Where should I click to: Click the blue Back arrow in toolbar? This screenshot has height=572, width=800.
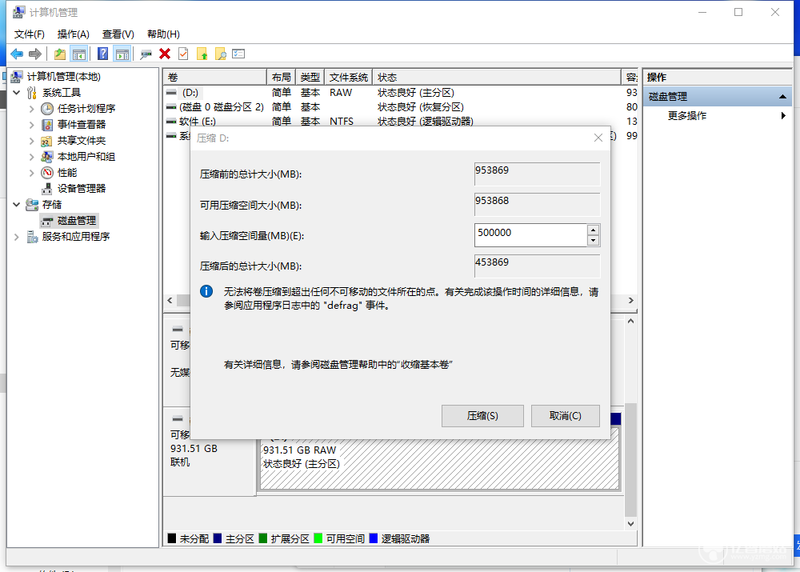coord(17,54)
